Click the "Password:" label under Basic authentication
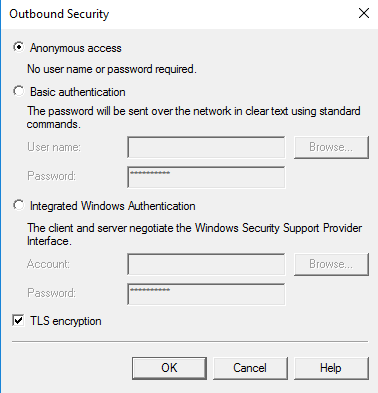The height and width of the screenshot is (393, 378). click(x=51, y=176)
